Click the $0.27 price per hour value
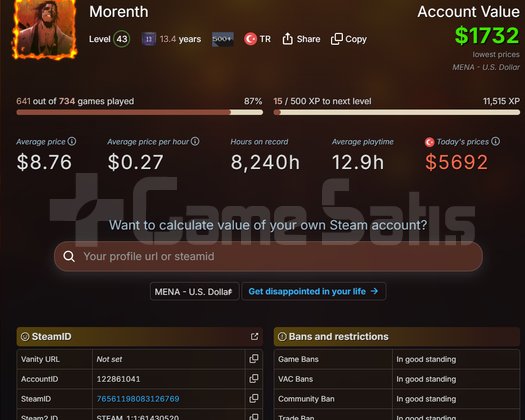The width and height of the screenshot is (525, 420). tap(136, 162)
